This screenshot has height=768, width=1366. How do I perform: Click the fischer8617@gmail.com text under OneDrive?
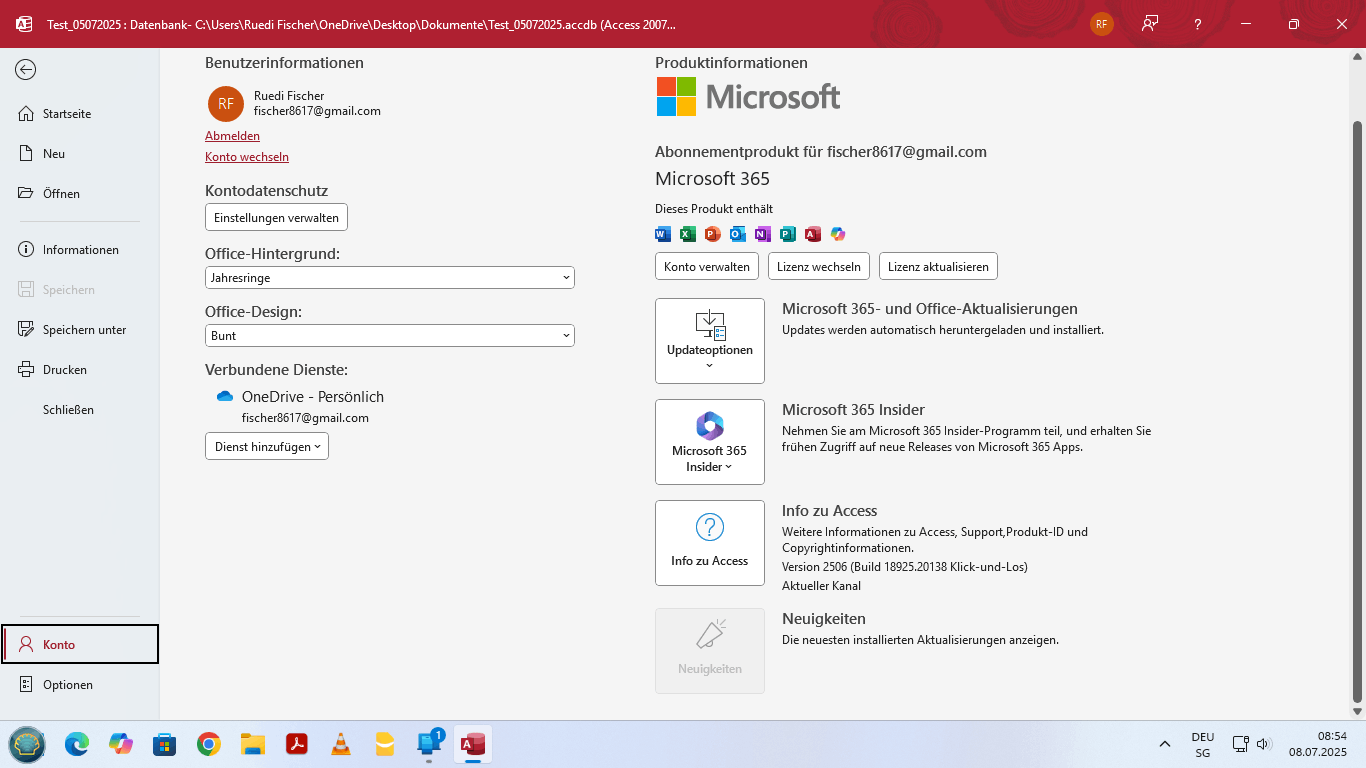(305, 418)
